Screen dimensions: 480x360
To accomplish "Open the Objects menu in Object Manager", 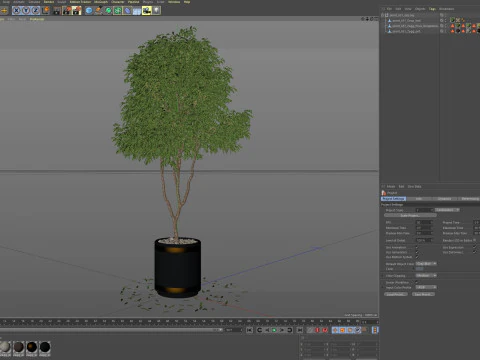I will tap(420, 9).
